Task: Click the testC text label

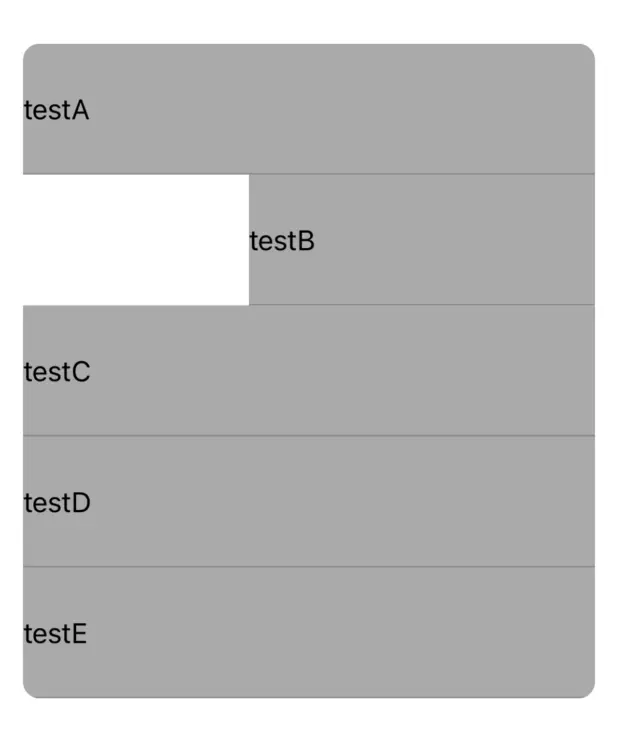Action: 57,373
